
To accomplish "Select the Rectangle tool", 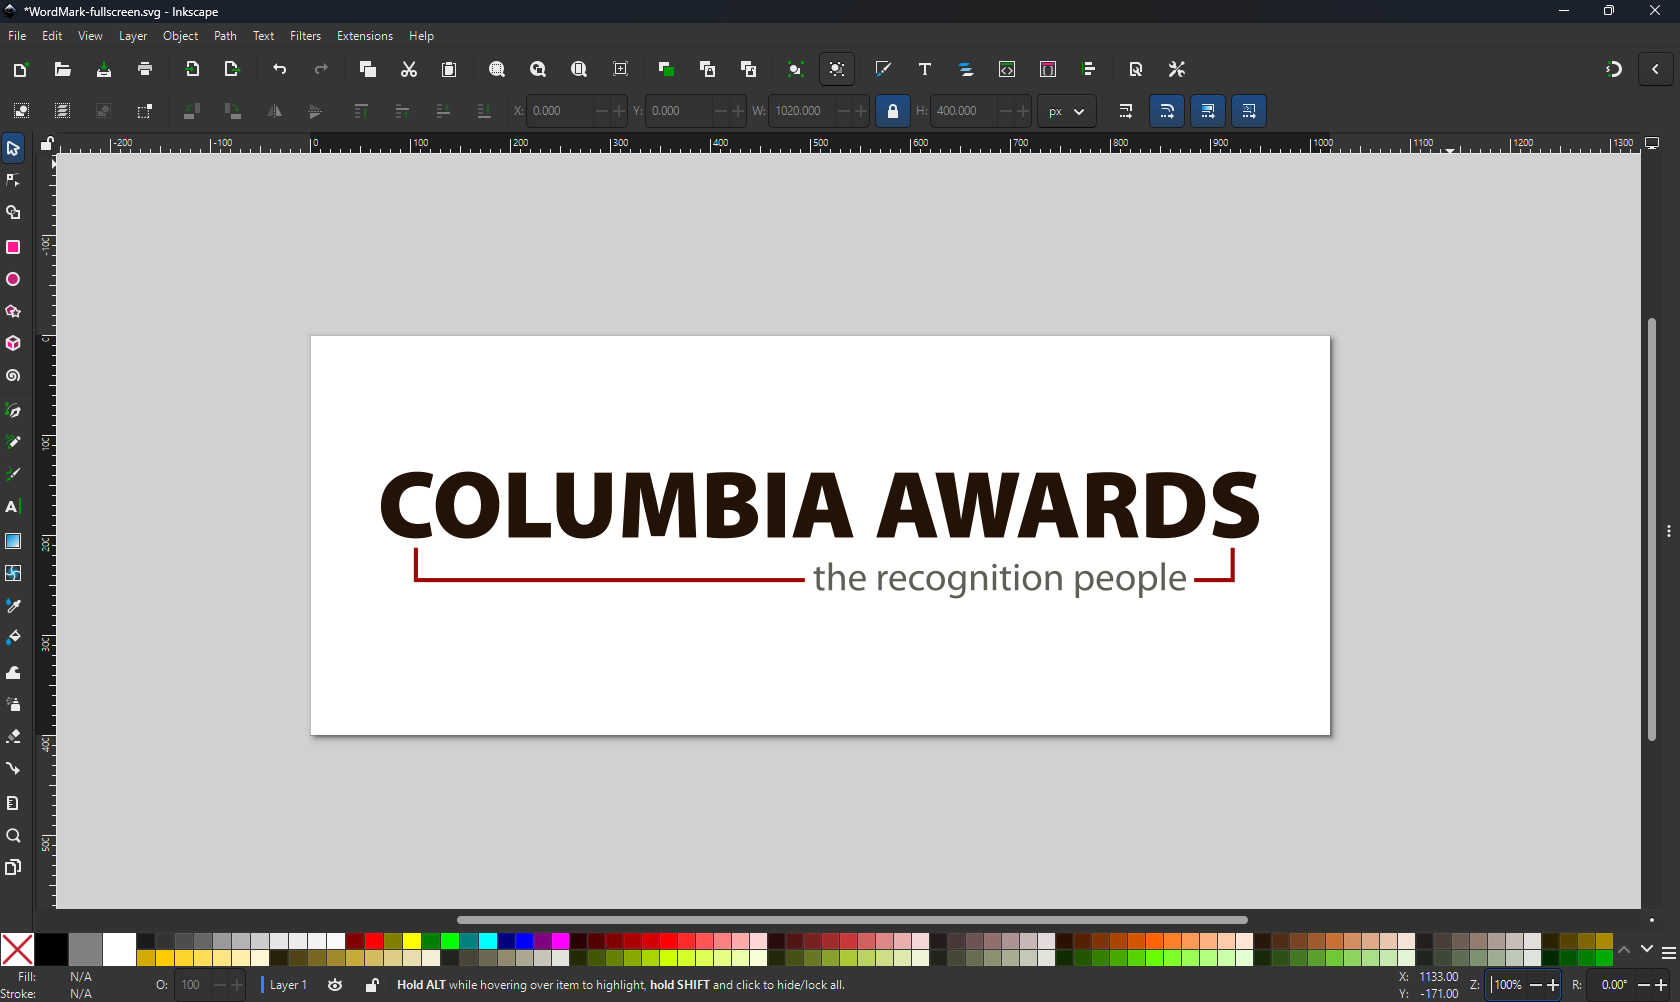I will [13, 247].
